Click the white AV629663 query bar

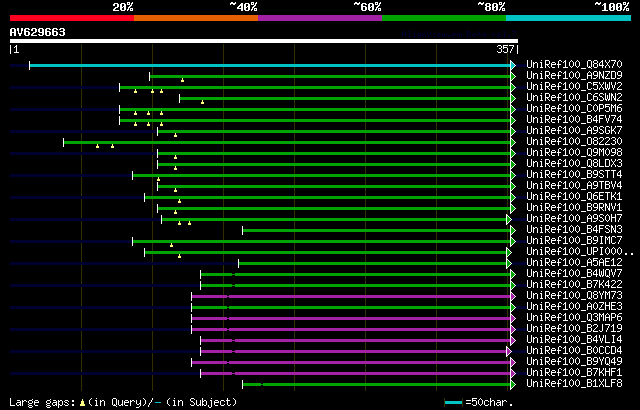[264, 41]
